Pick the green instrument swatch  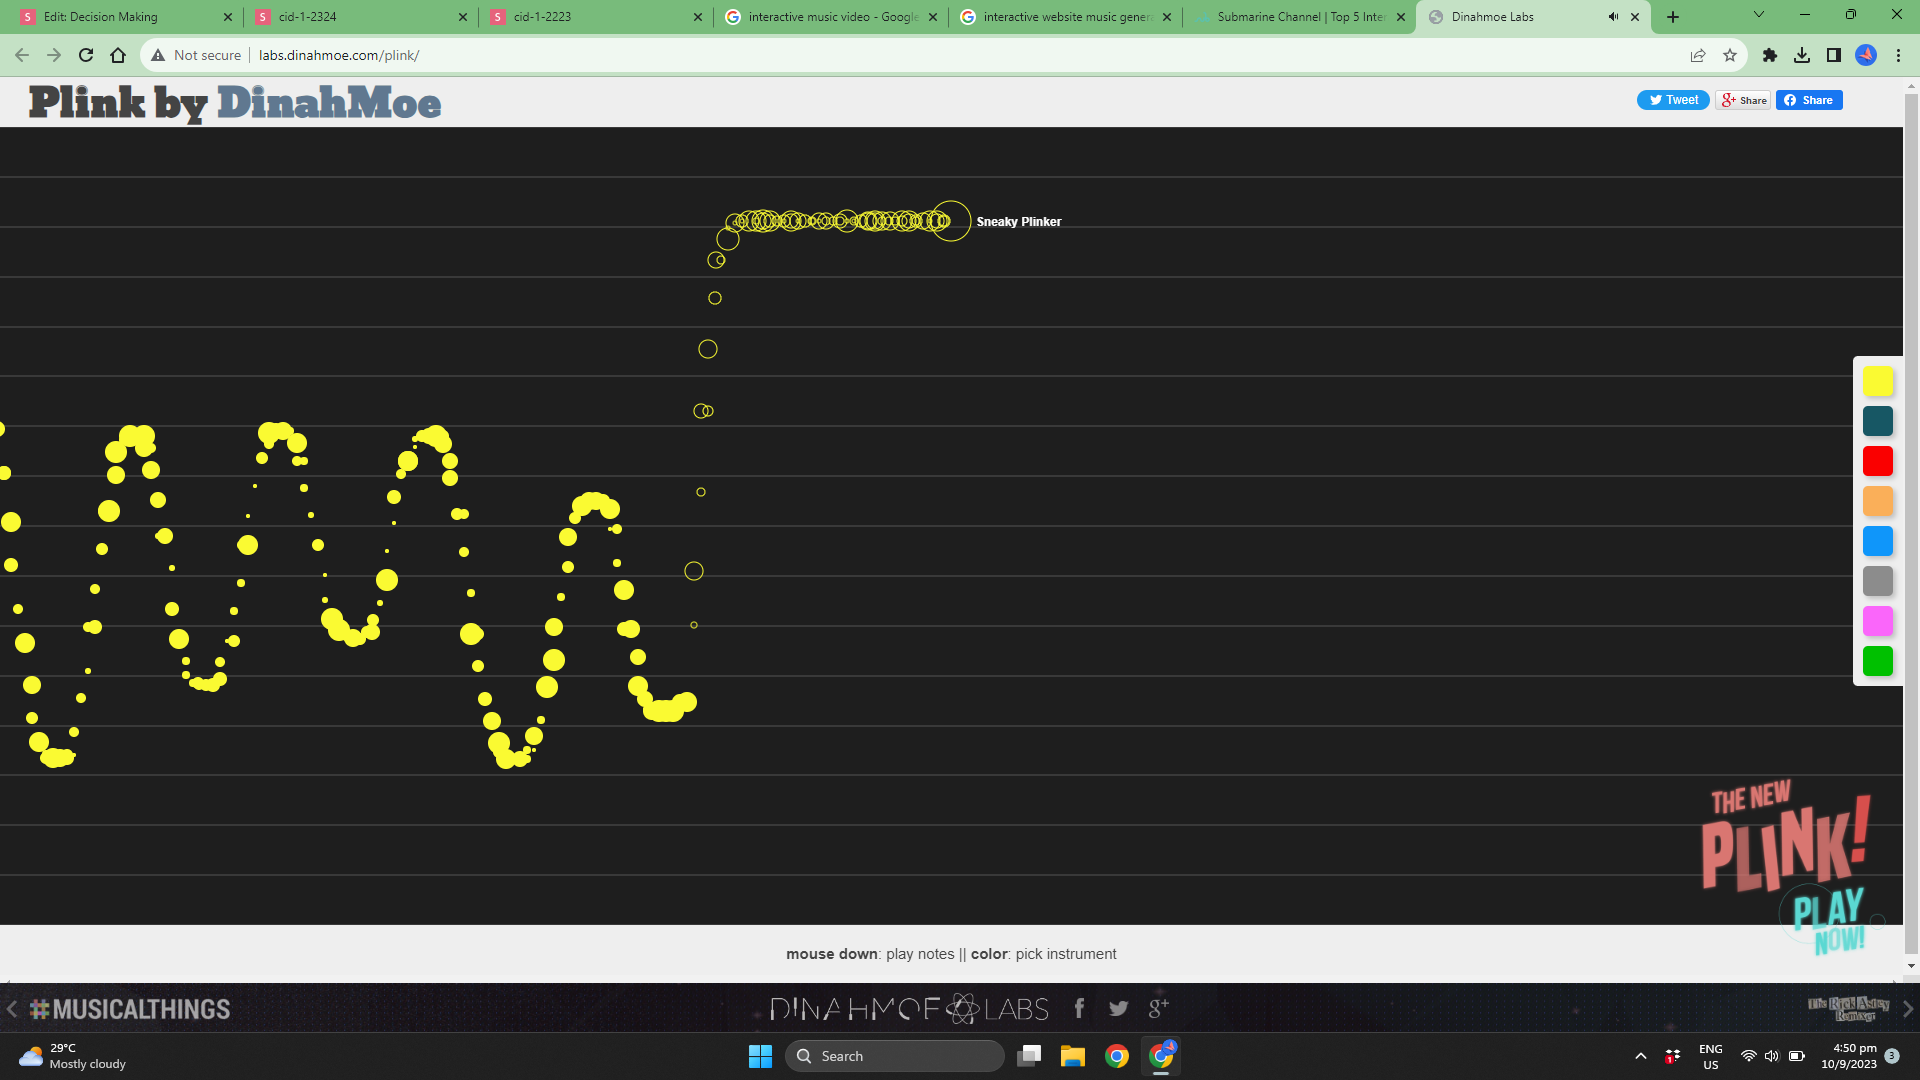[x=1877, y=661]
